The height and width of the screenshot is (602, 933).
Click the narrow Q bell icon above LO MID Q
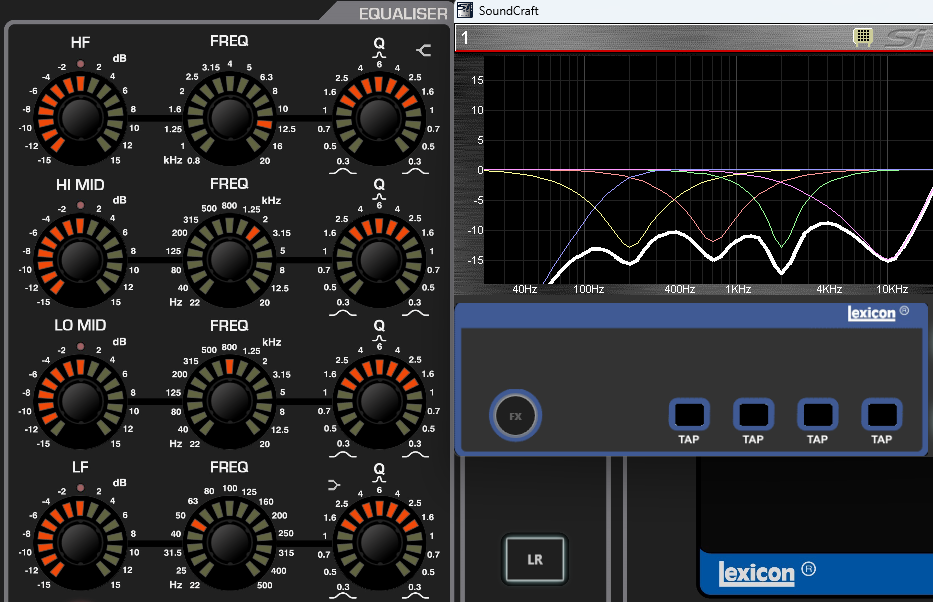point(379,338)
